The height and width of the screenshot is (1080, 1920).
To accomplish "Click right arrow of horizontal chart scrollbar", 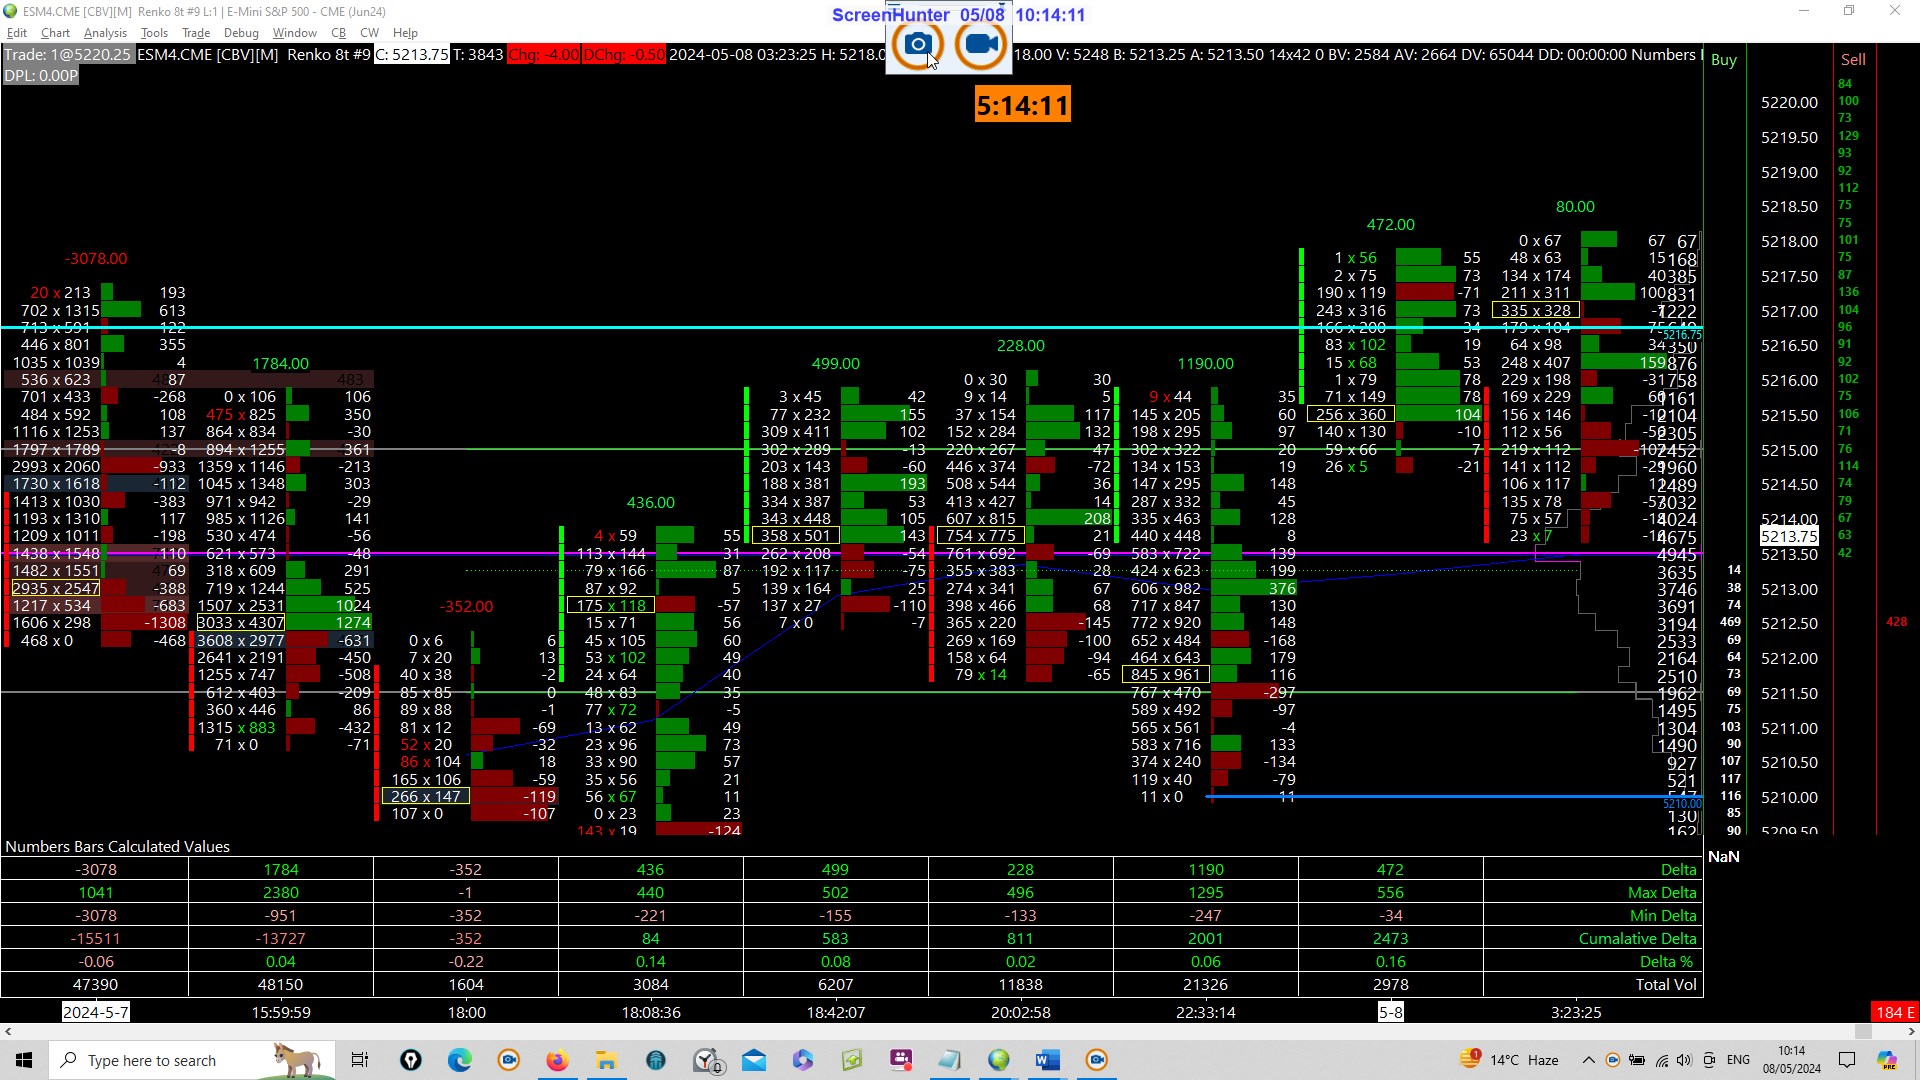I will click(1911, 1031).
